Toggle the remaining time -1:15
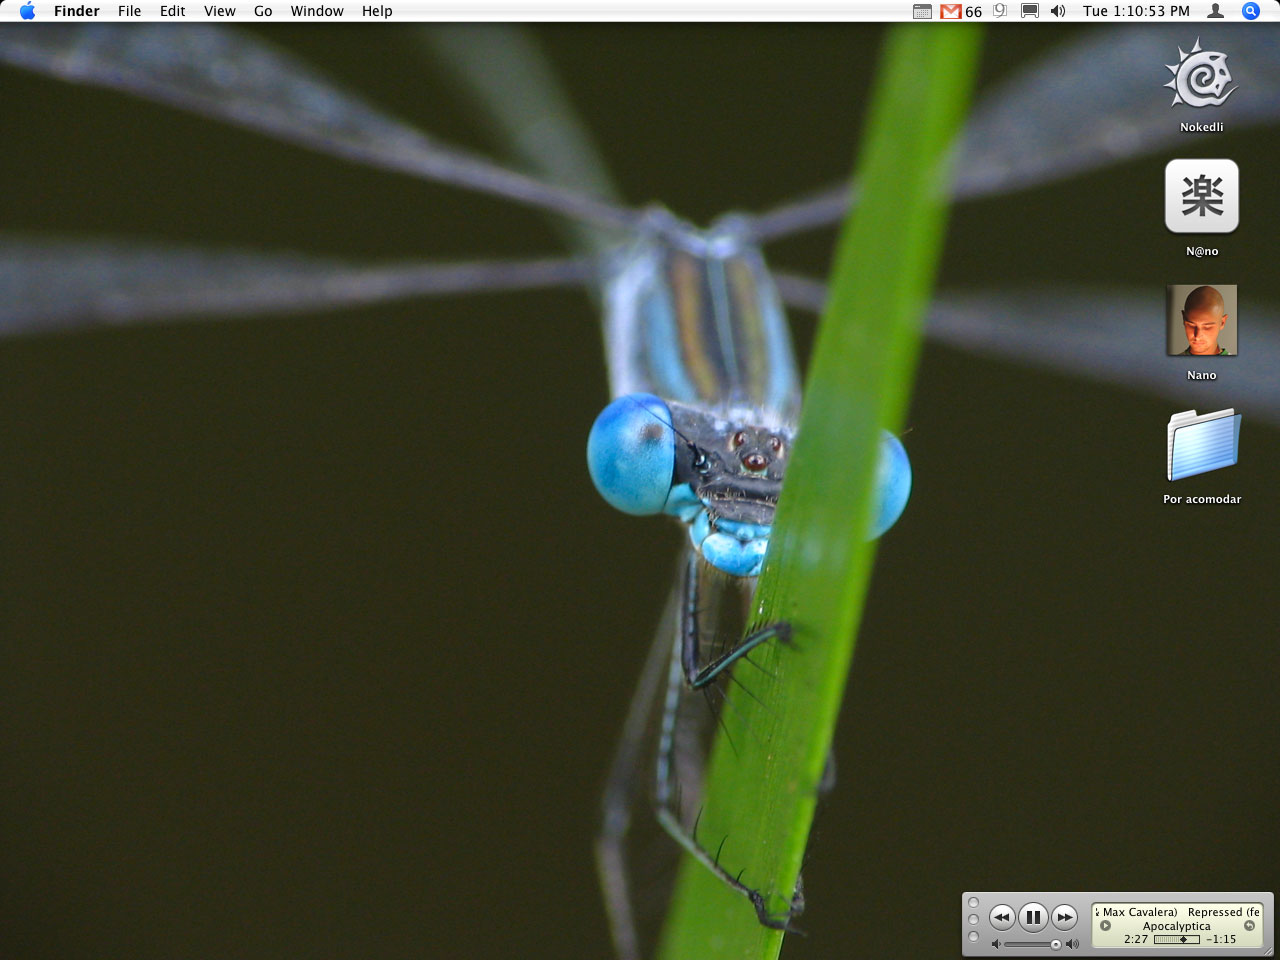Screen dimensions: 1280x960 [x=1221, y=939]
